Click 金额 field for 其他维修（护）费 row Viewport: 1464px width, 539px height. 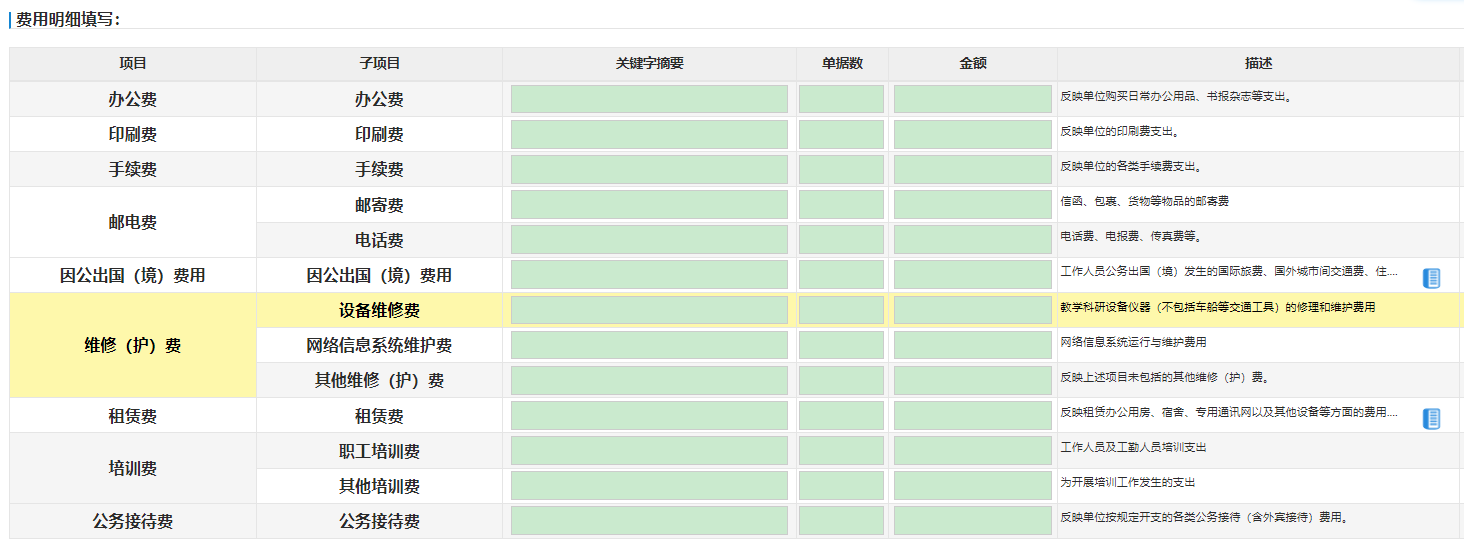(x=972, y=380)
